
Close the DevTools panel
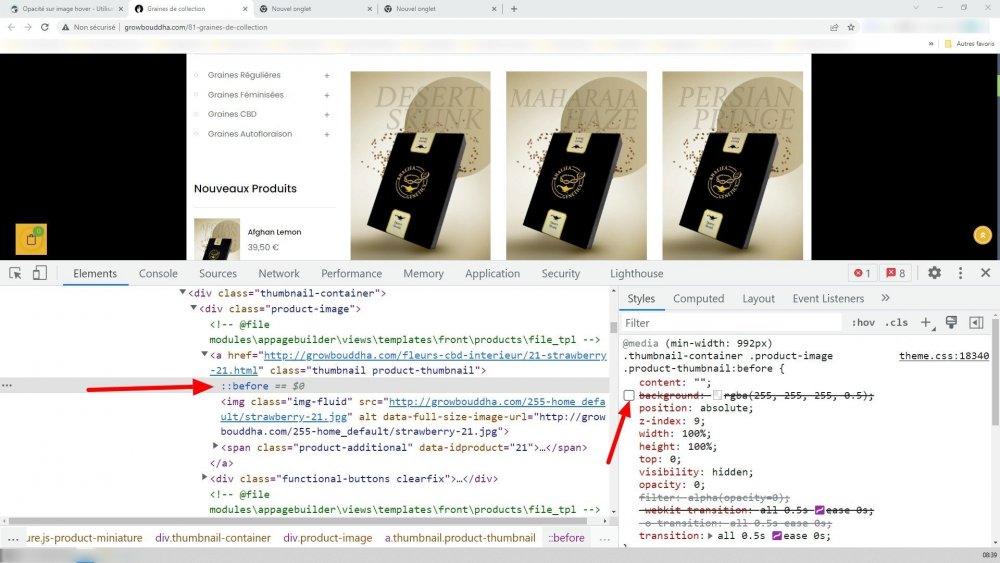click(985, 273)
